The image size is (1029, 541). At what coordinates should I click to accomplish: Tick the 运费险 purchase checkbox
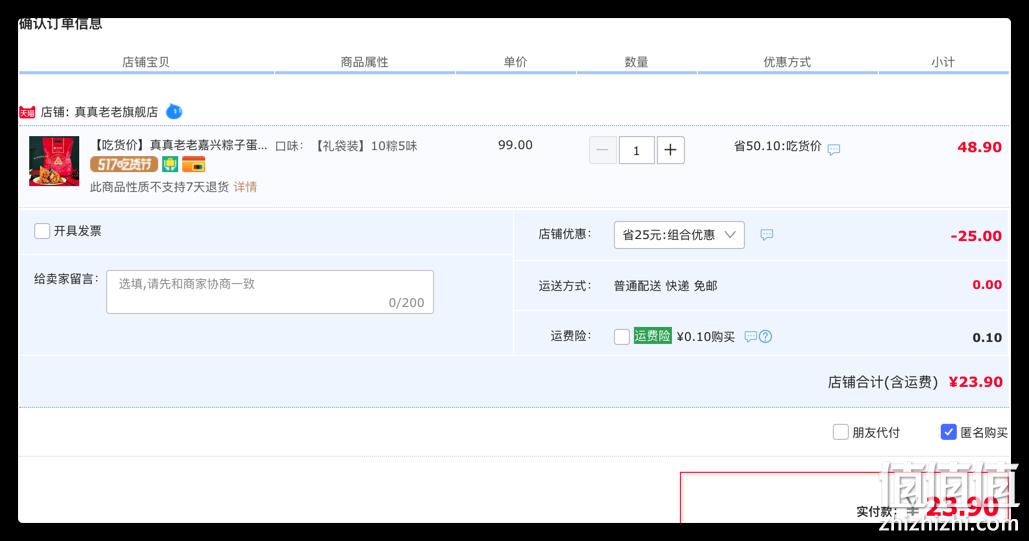[x=621, y=337]
